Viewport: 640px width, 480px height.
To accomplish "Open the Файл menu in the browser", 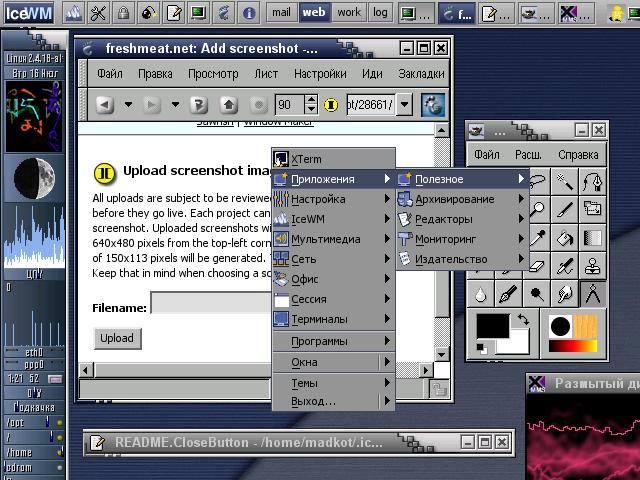I will point(110,74).
